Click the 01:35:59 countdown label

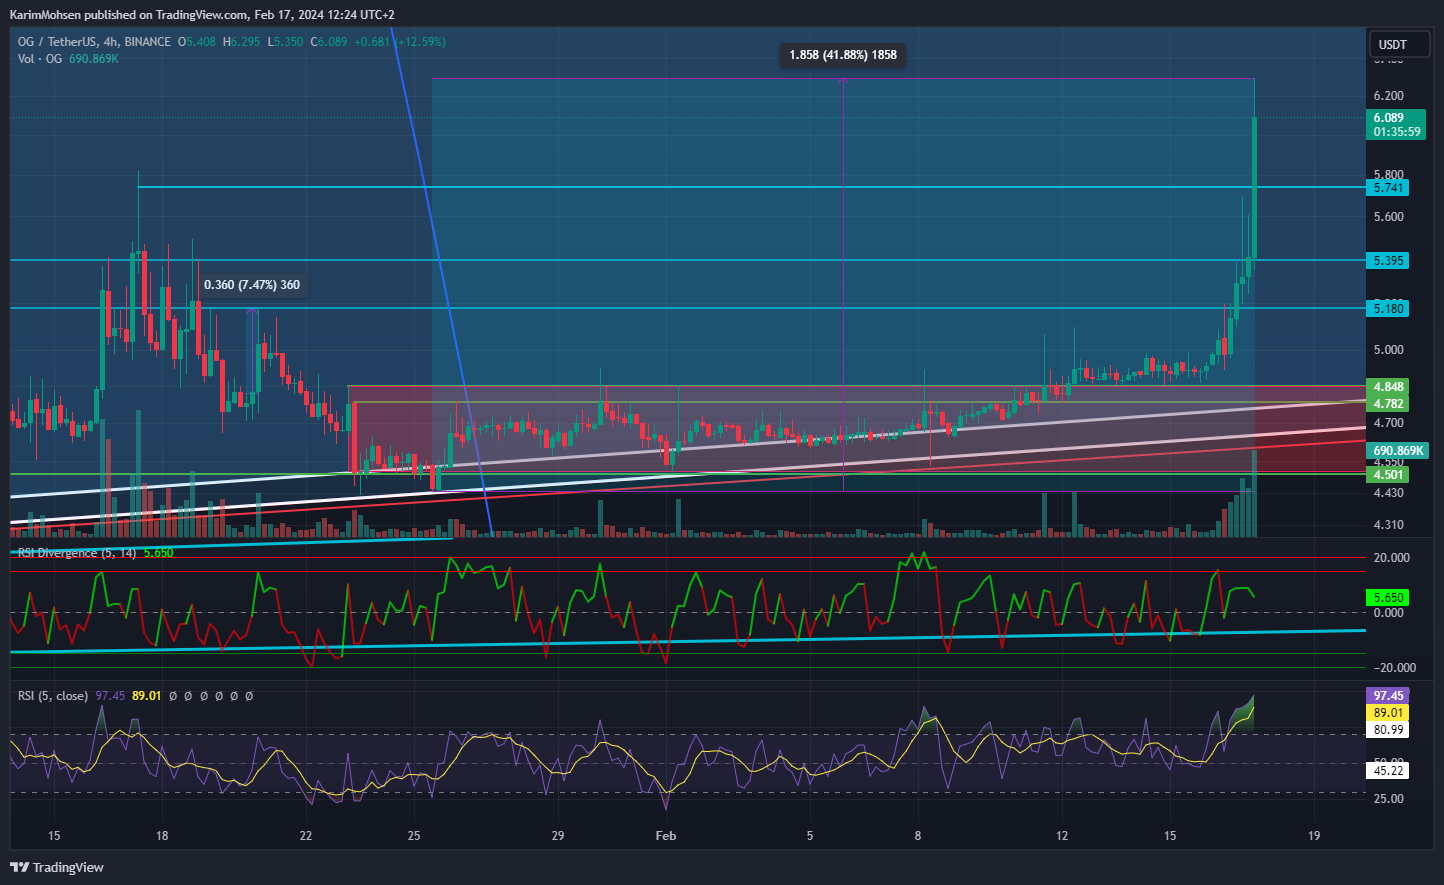click(x=1397, y=132)
